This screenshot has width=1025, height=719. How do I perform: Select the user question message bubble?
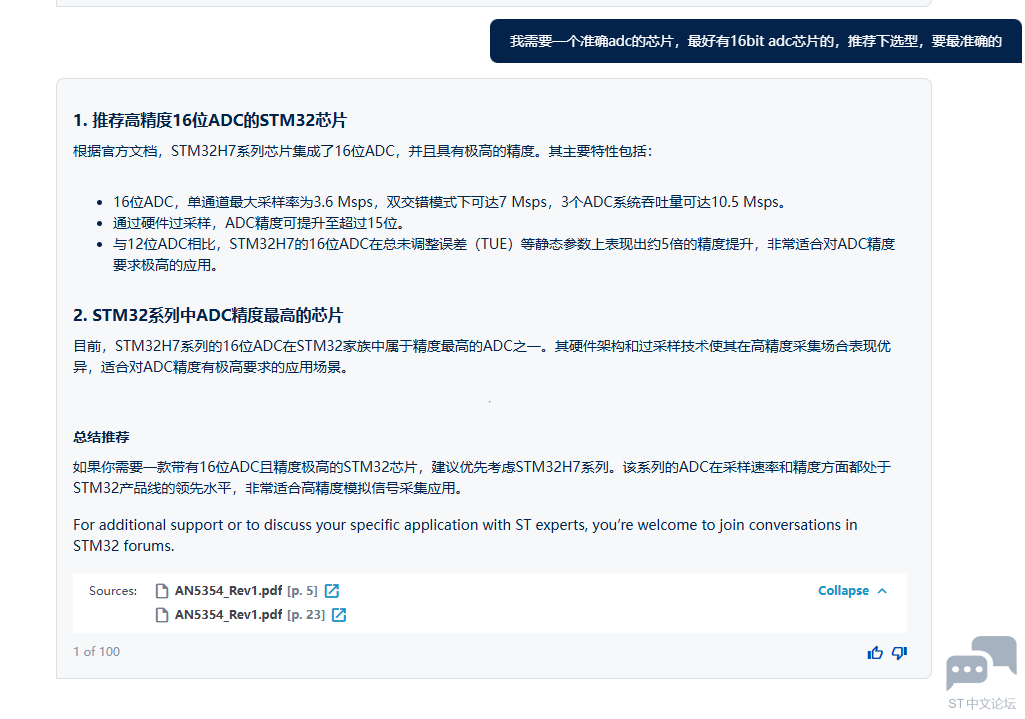(755, 41)
